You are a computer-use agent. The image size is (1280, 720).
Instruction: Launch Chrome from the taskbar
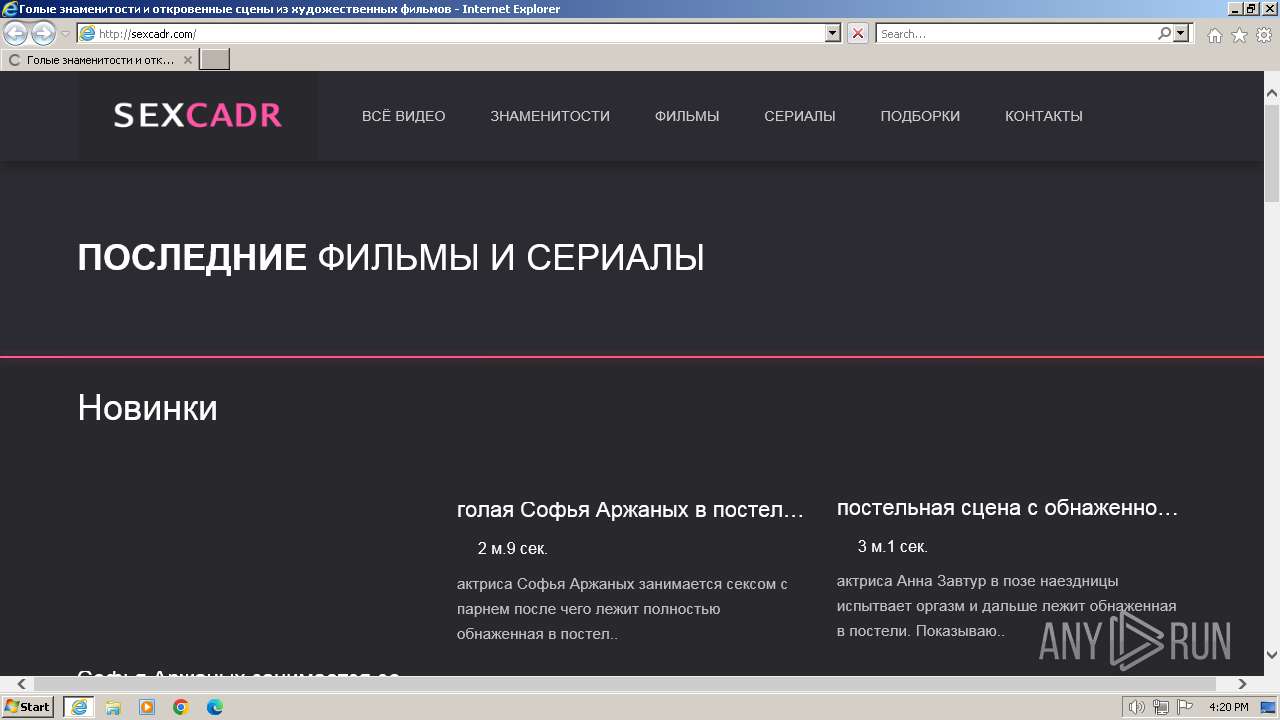[x=181, y=707]
